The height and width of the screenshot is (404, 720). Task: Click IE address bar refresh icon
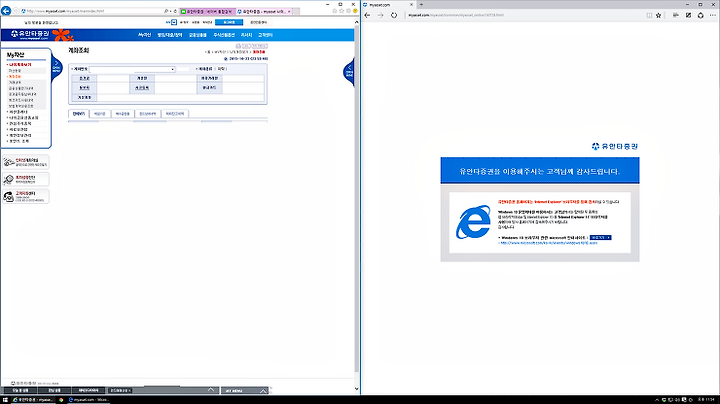pos(175,11)
